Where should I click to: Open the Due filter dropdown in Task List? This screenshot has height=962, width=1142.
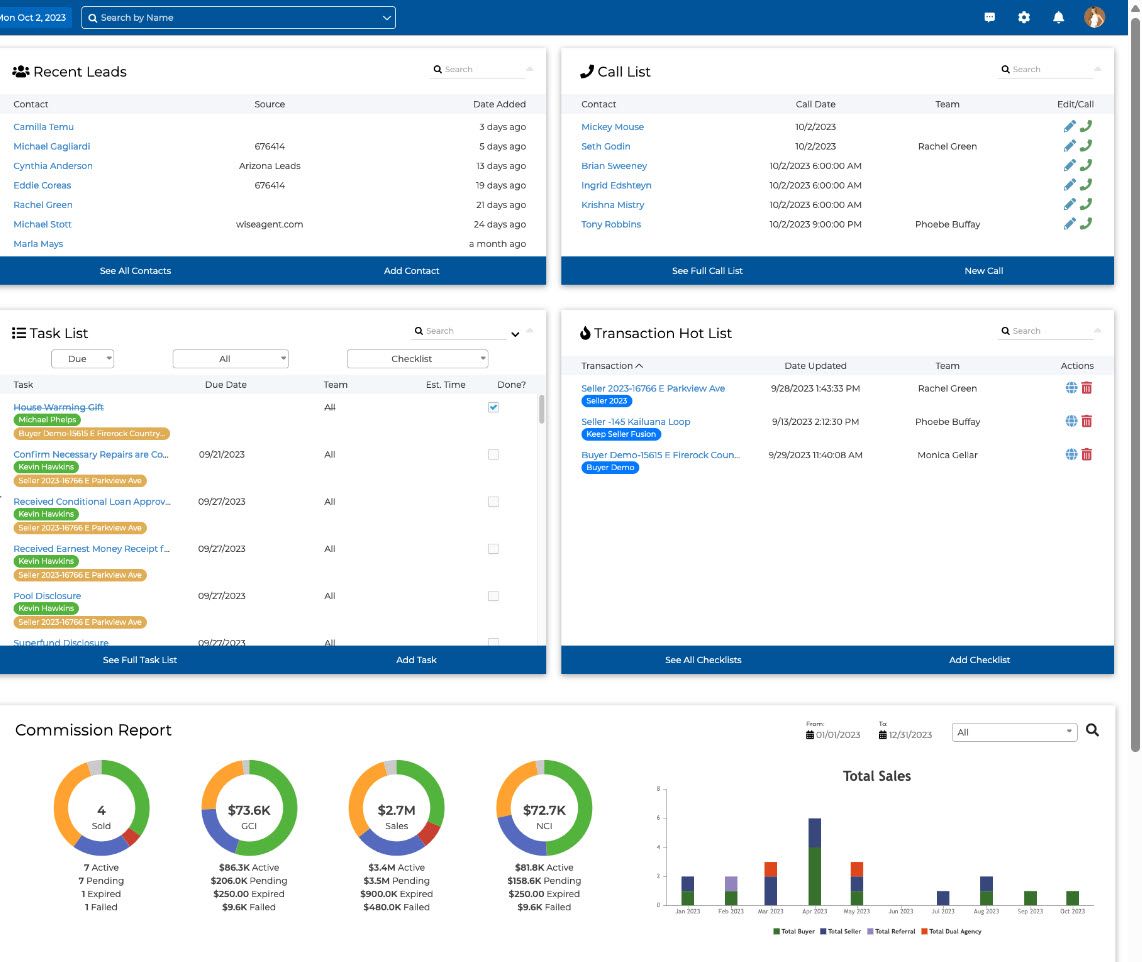82,358
